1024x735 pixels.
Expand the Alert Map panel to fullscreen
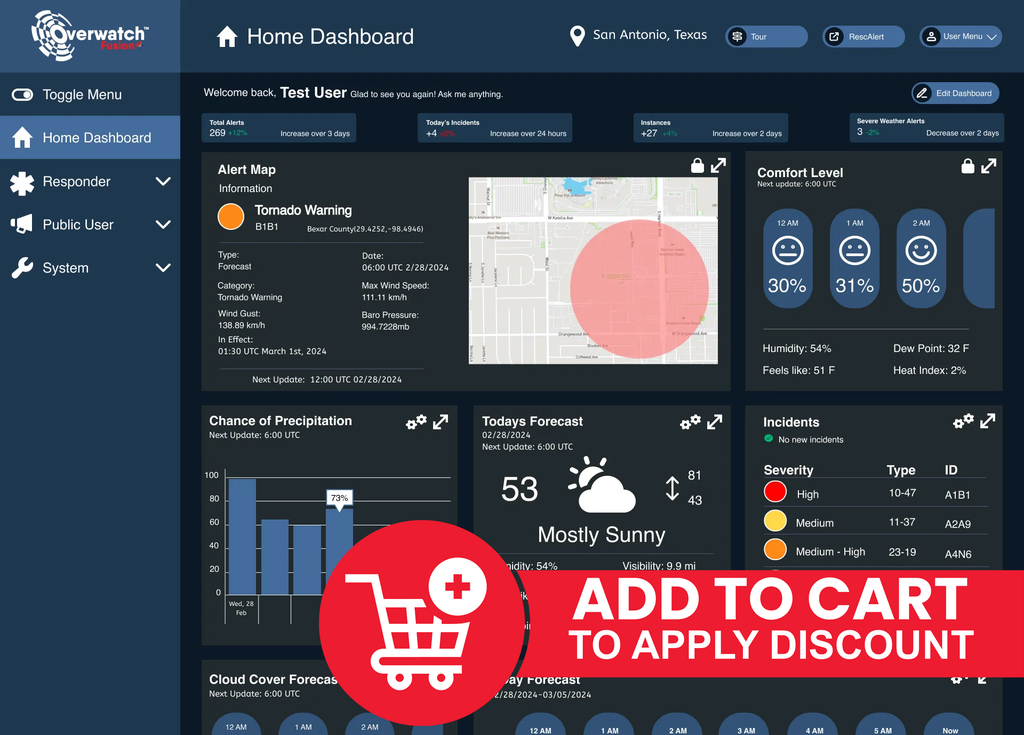click(719, 166)
